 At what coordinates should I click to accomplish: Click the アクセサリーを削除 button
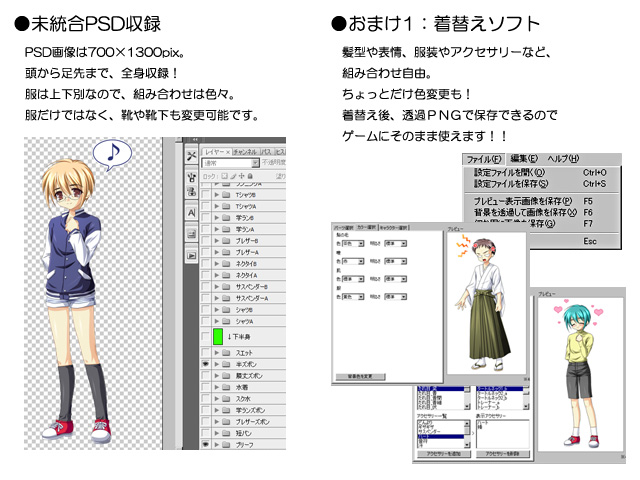pos(503,454)
